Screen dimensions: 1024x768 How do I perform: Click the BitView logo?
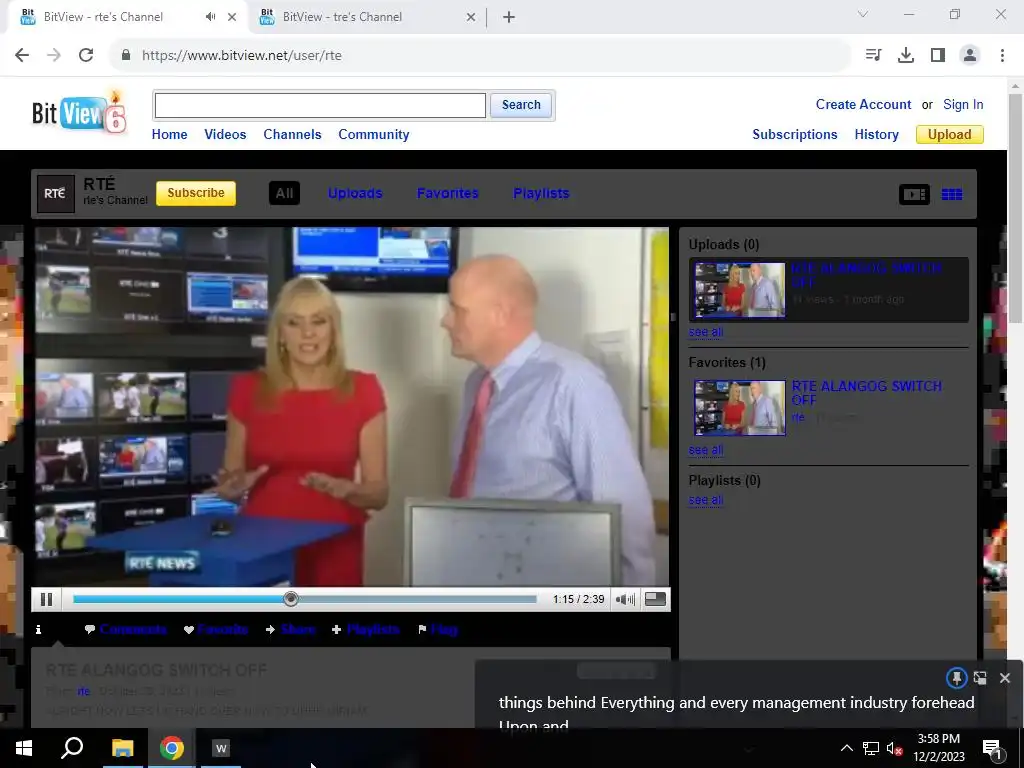click(x=79, y=112)
